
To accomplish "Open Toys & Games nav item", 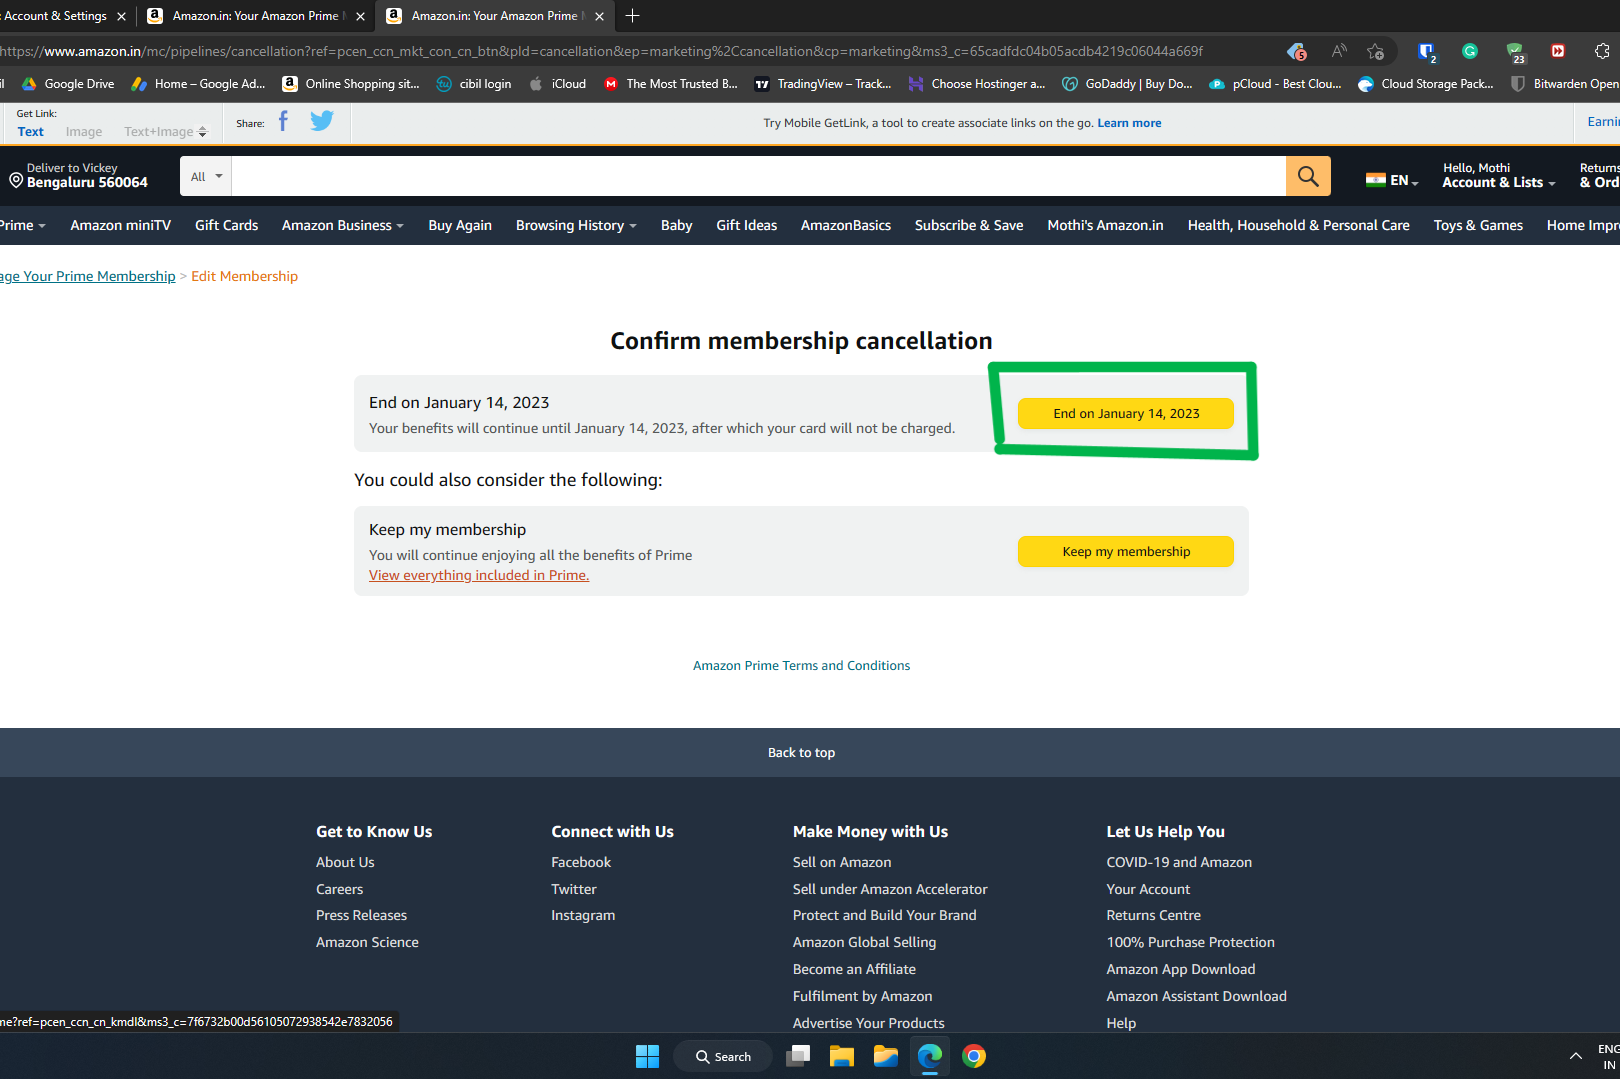I will click(x=1478, y=225).
